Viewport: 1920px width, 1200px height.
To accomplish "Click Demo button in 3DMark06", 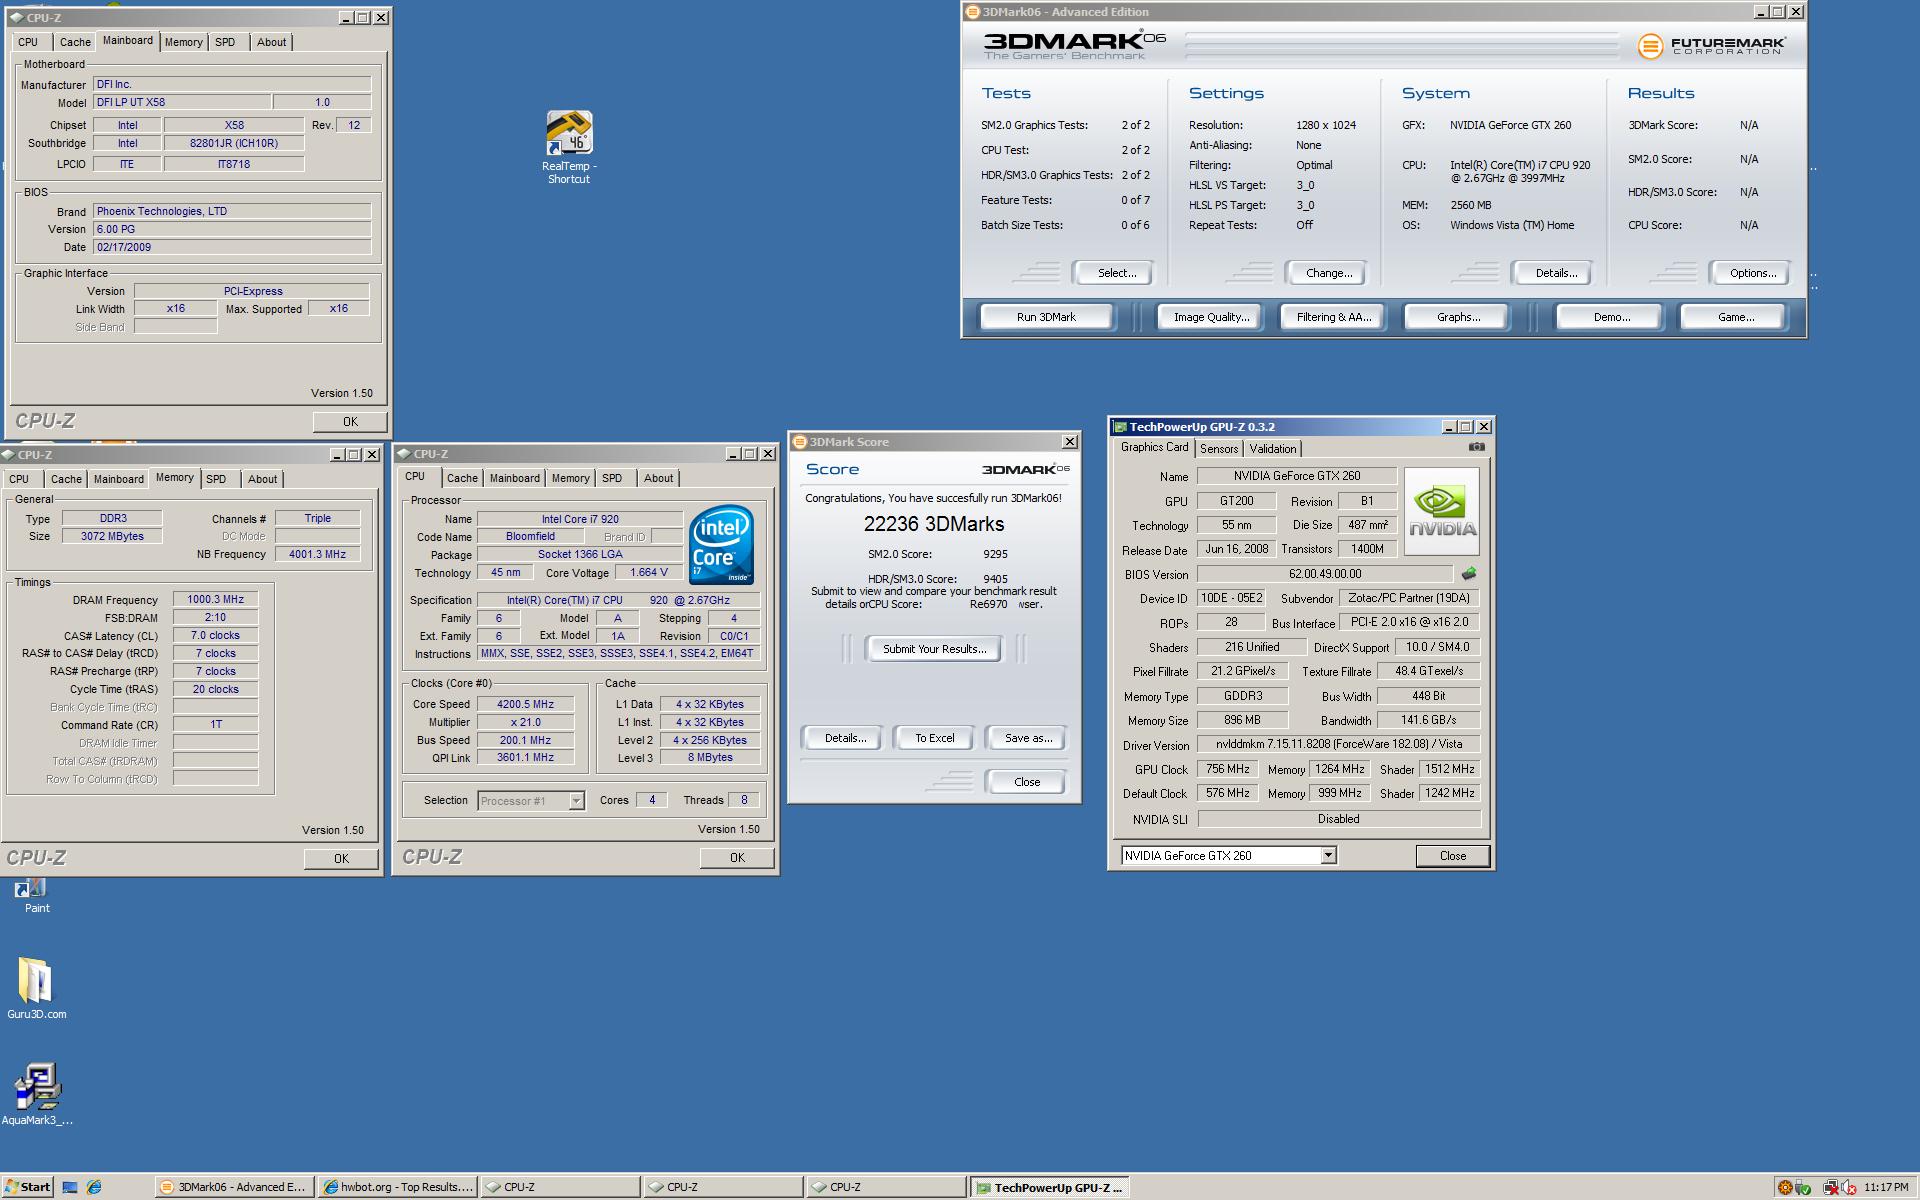I will [1611, 317].
